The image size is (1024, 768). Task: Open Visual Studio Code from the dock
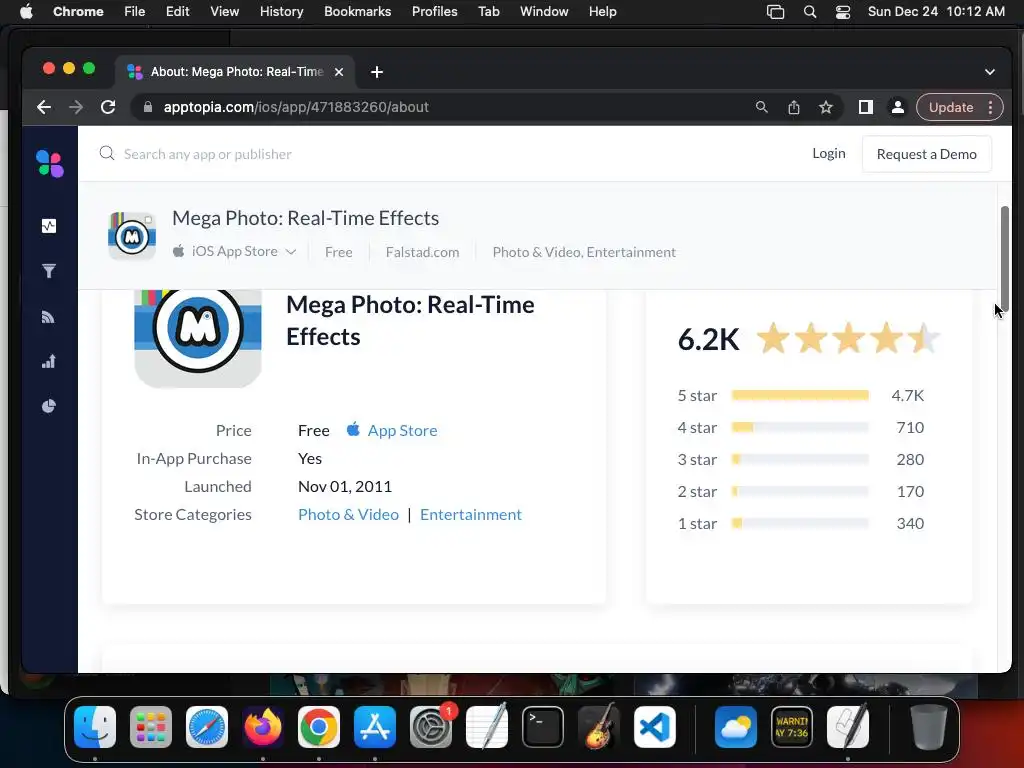655,727
